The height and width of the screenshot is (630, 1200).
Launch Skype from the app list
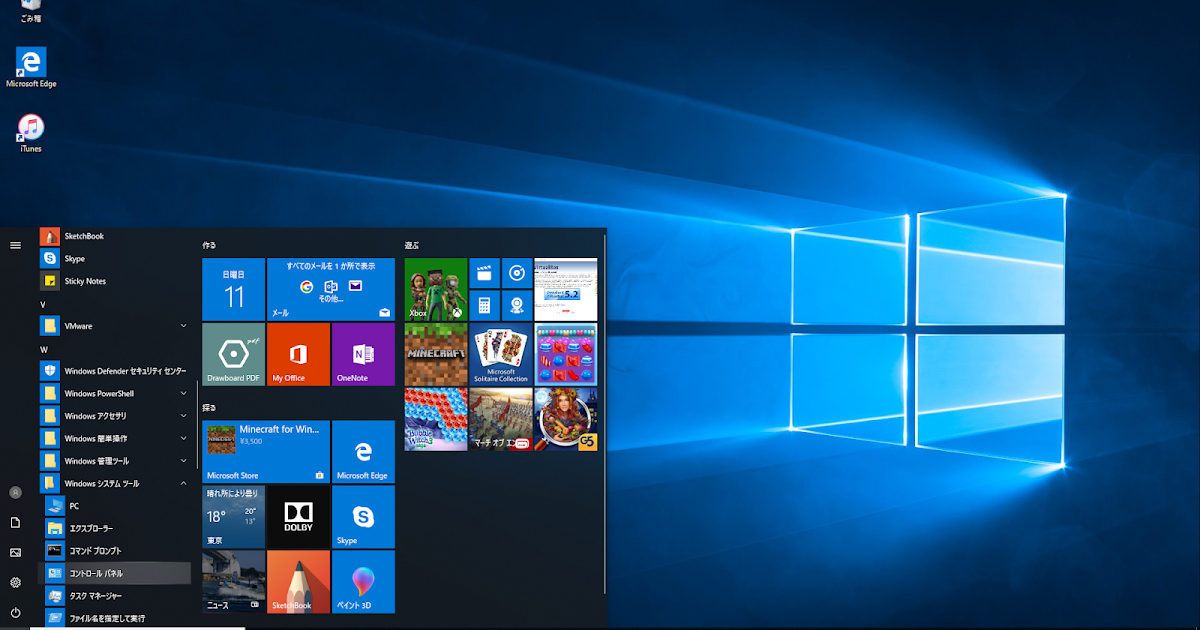114,258
